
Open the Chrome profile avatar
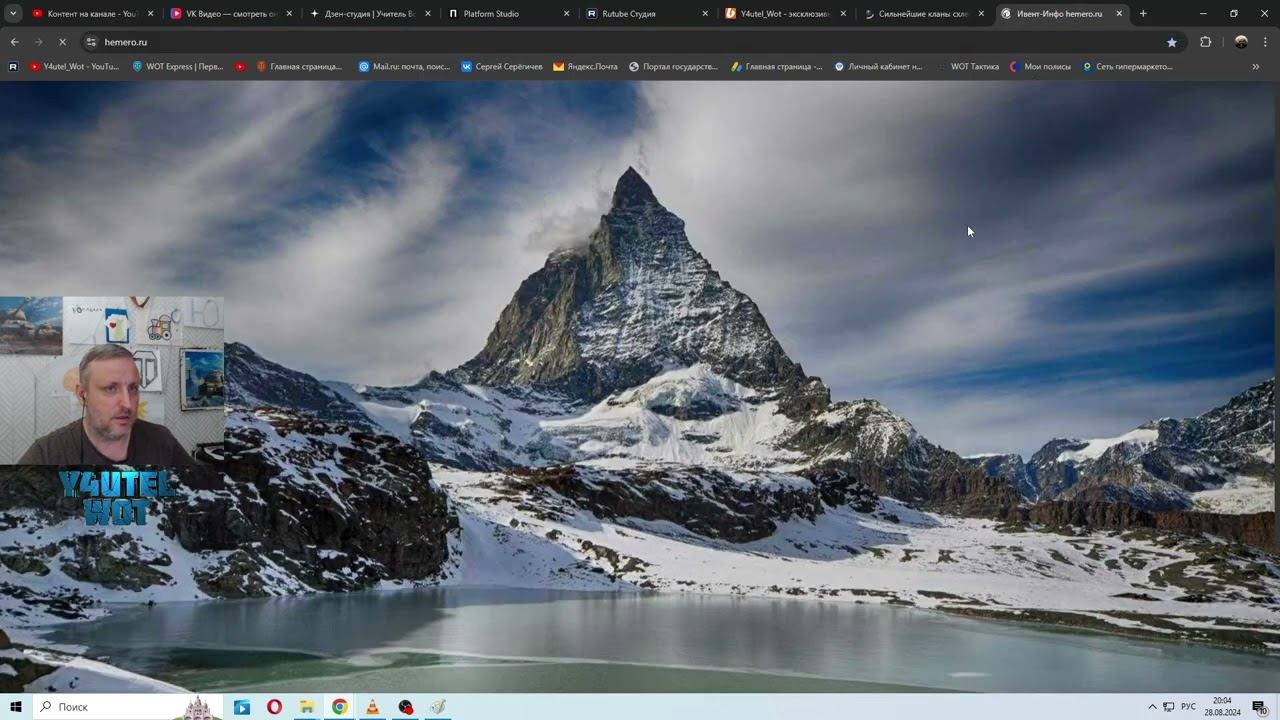1241,42
